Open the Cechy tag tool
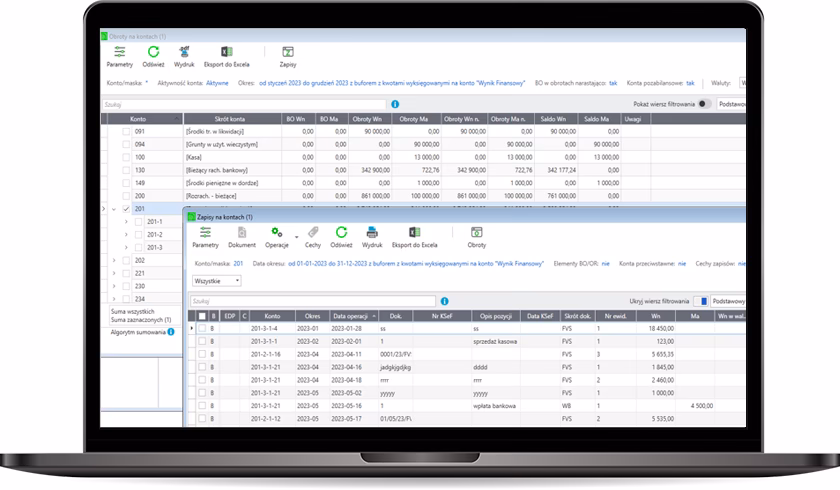 pos(313,237)
